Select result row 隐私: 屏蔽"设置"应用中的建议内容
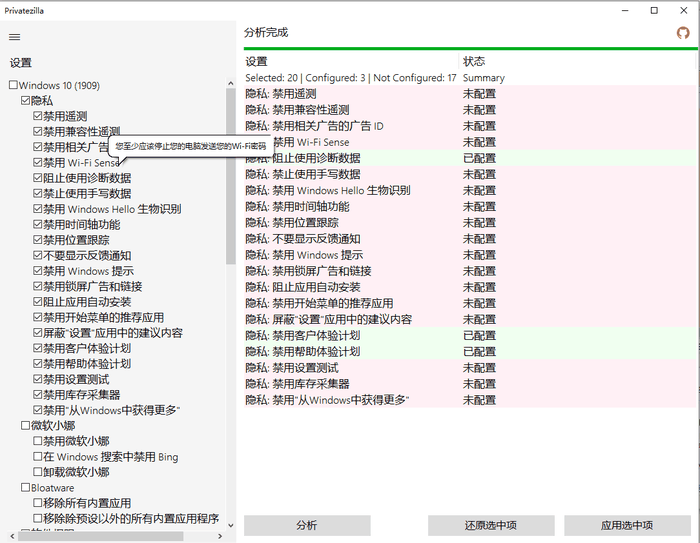This screenshot has height=543, width=700. click(470, 319)
